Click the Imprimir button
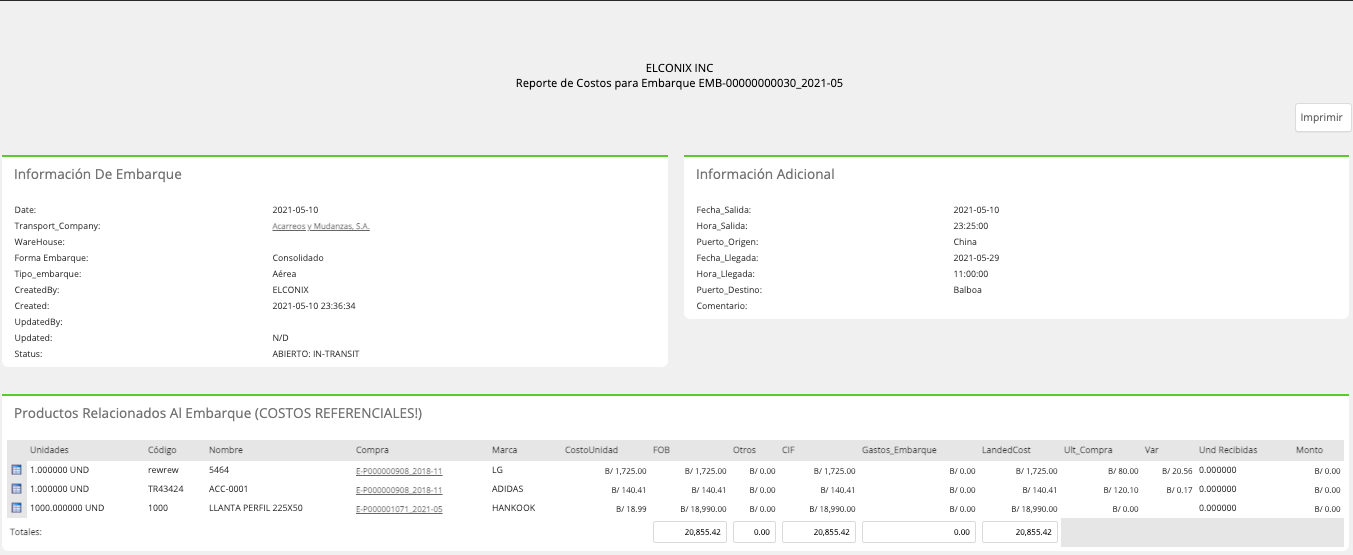Screen dimensions: 1353x555 pyautogui.click(x=1323, y=117)
